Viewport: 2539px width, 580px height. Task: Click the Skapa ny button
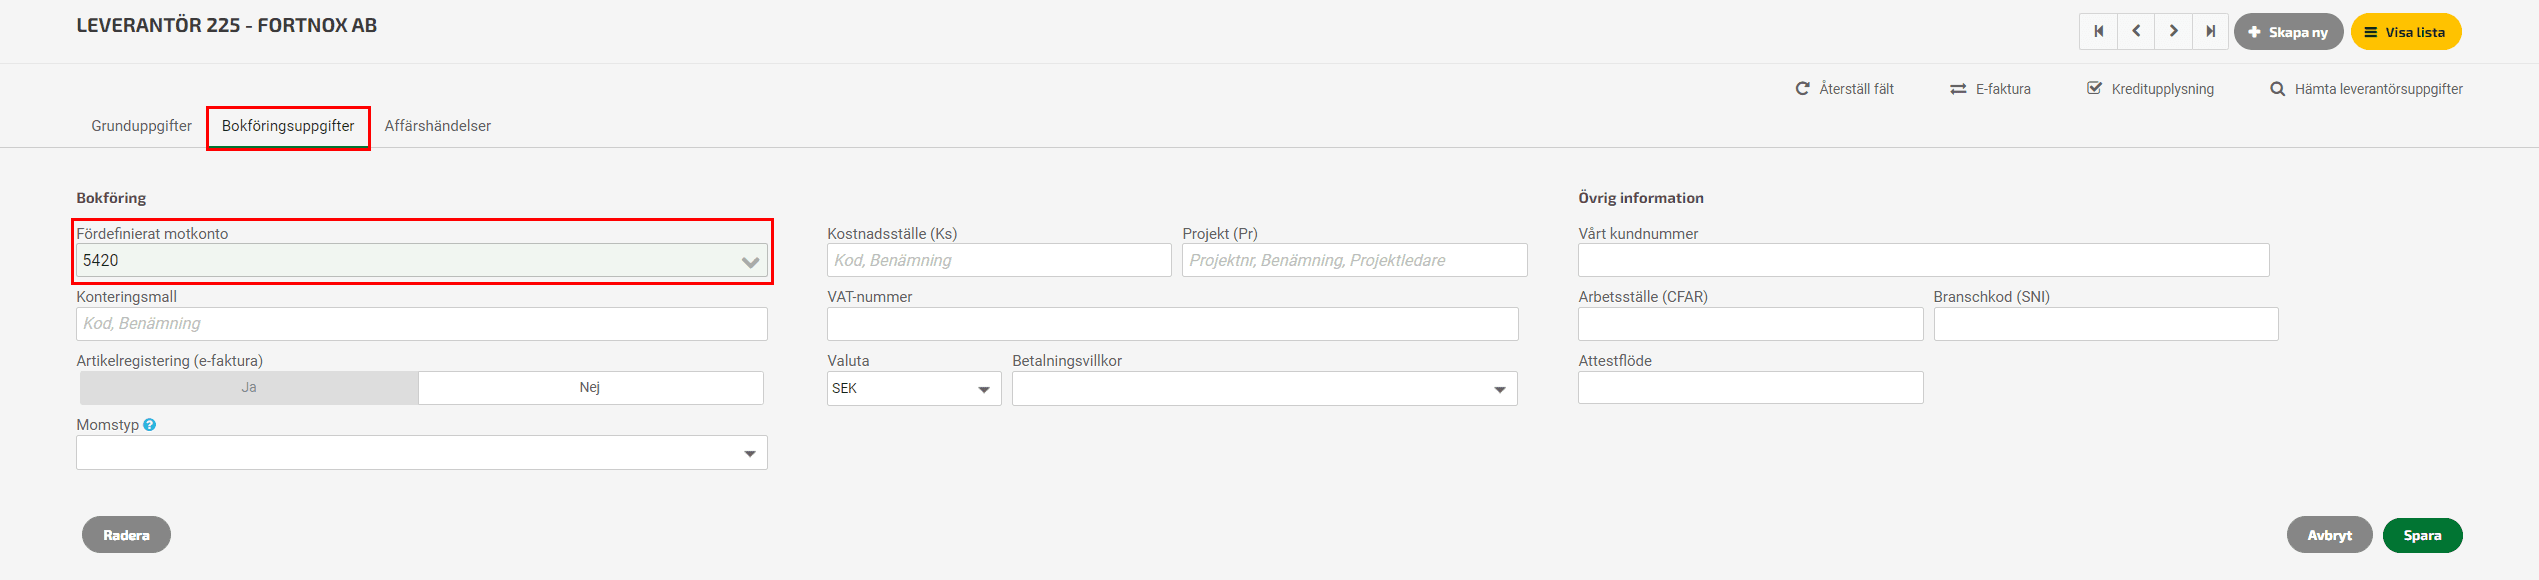point(2288,32)
